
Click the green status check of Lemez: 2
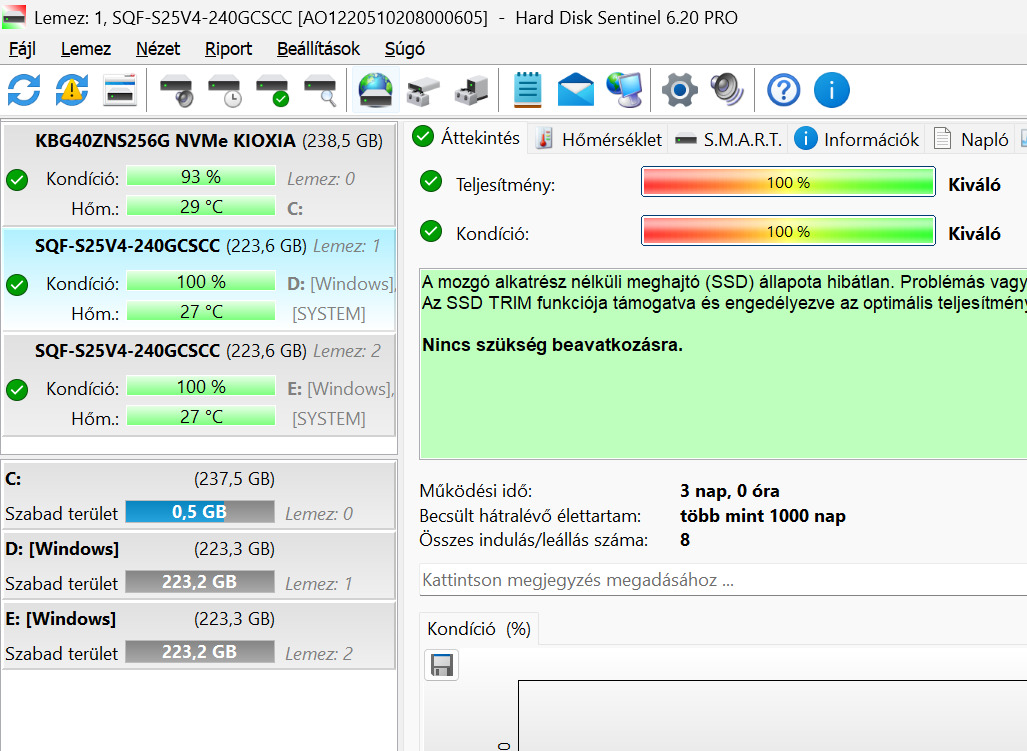(17, 390)
